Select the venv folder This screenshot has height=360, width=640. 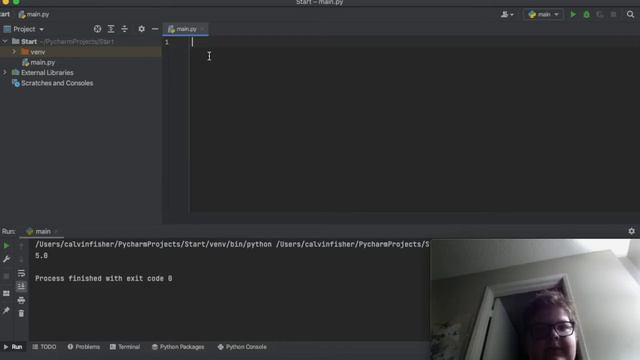(38, 52)
